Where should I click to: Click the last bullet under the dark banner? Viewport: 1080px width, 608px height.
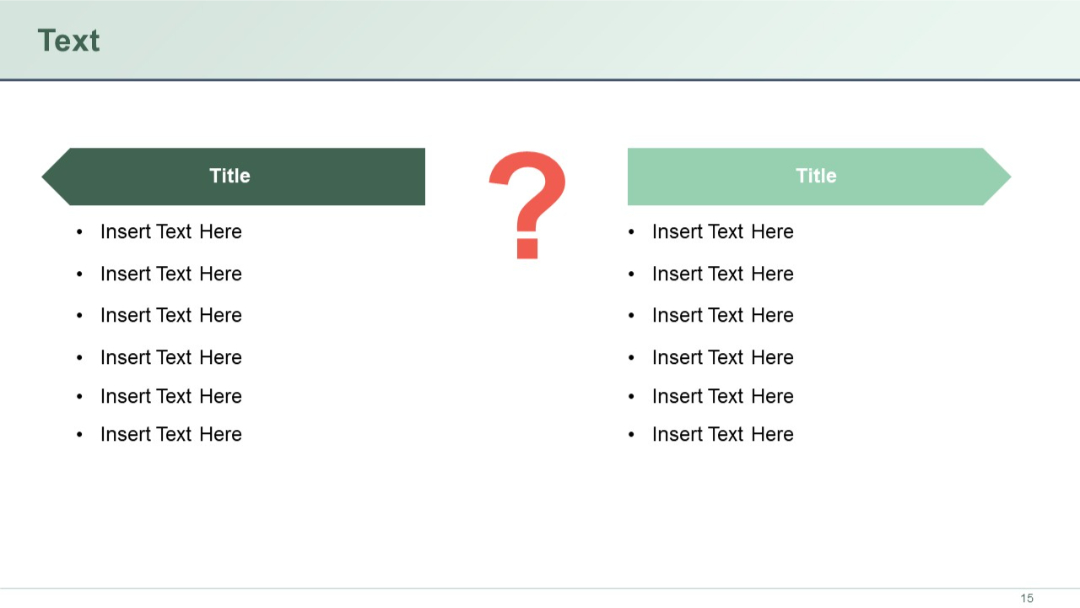(x=170, y=434)
